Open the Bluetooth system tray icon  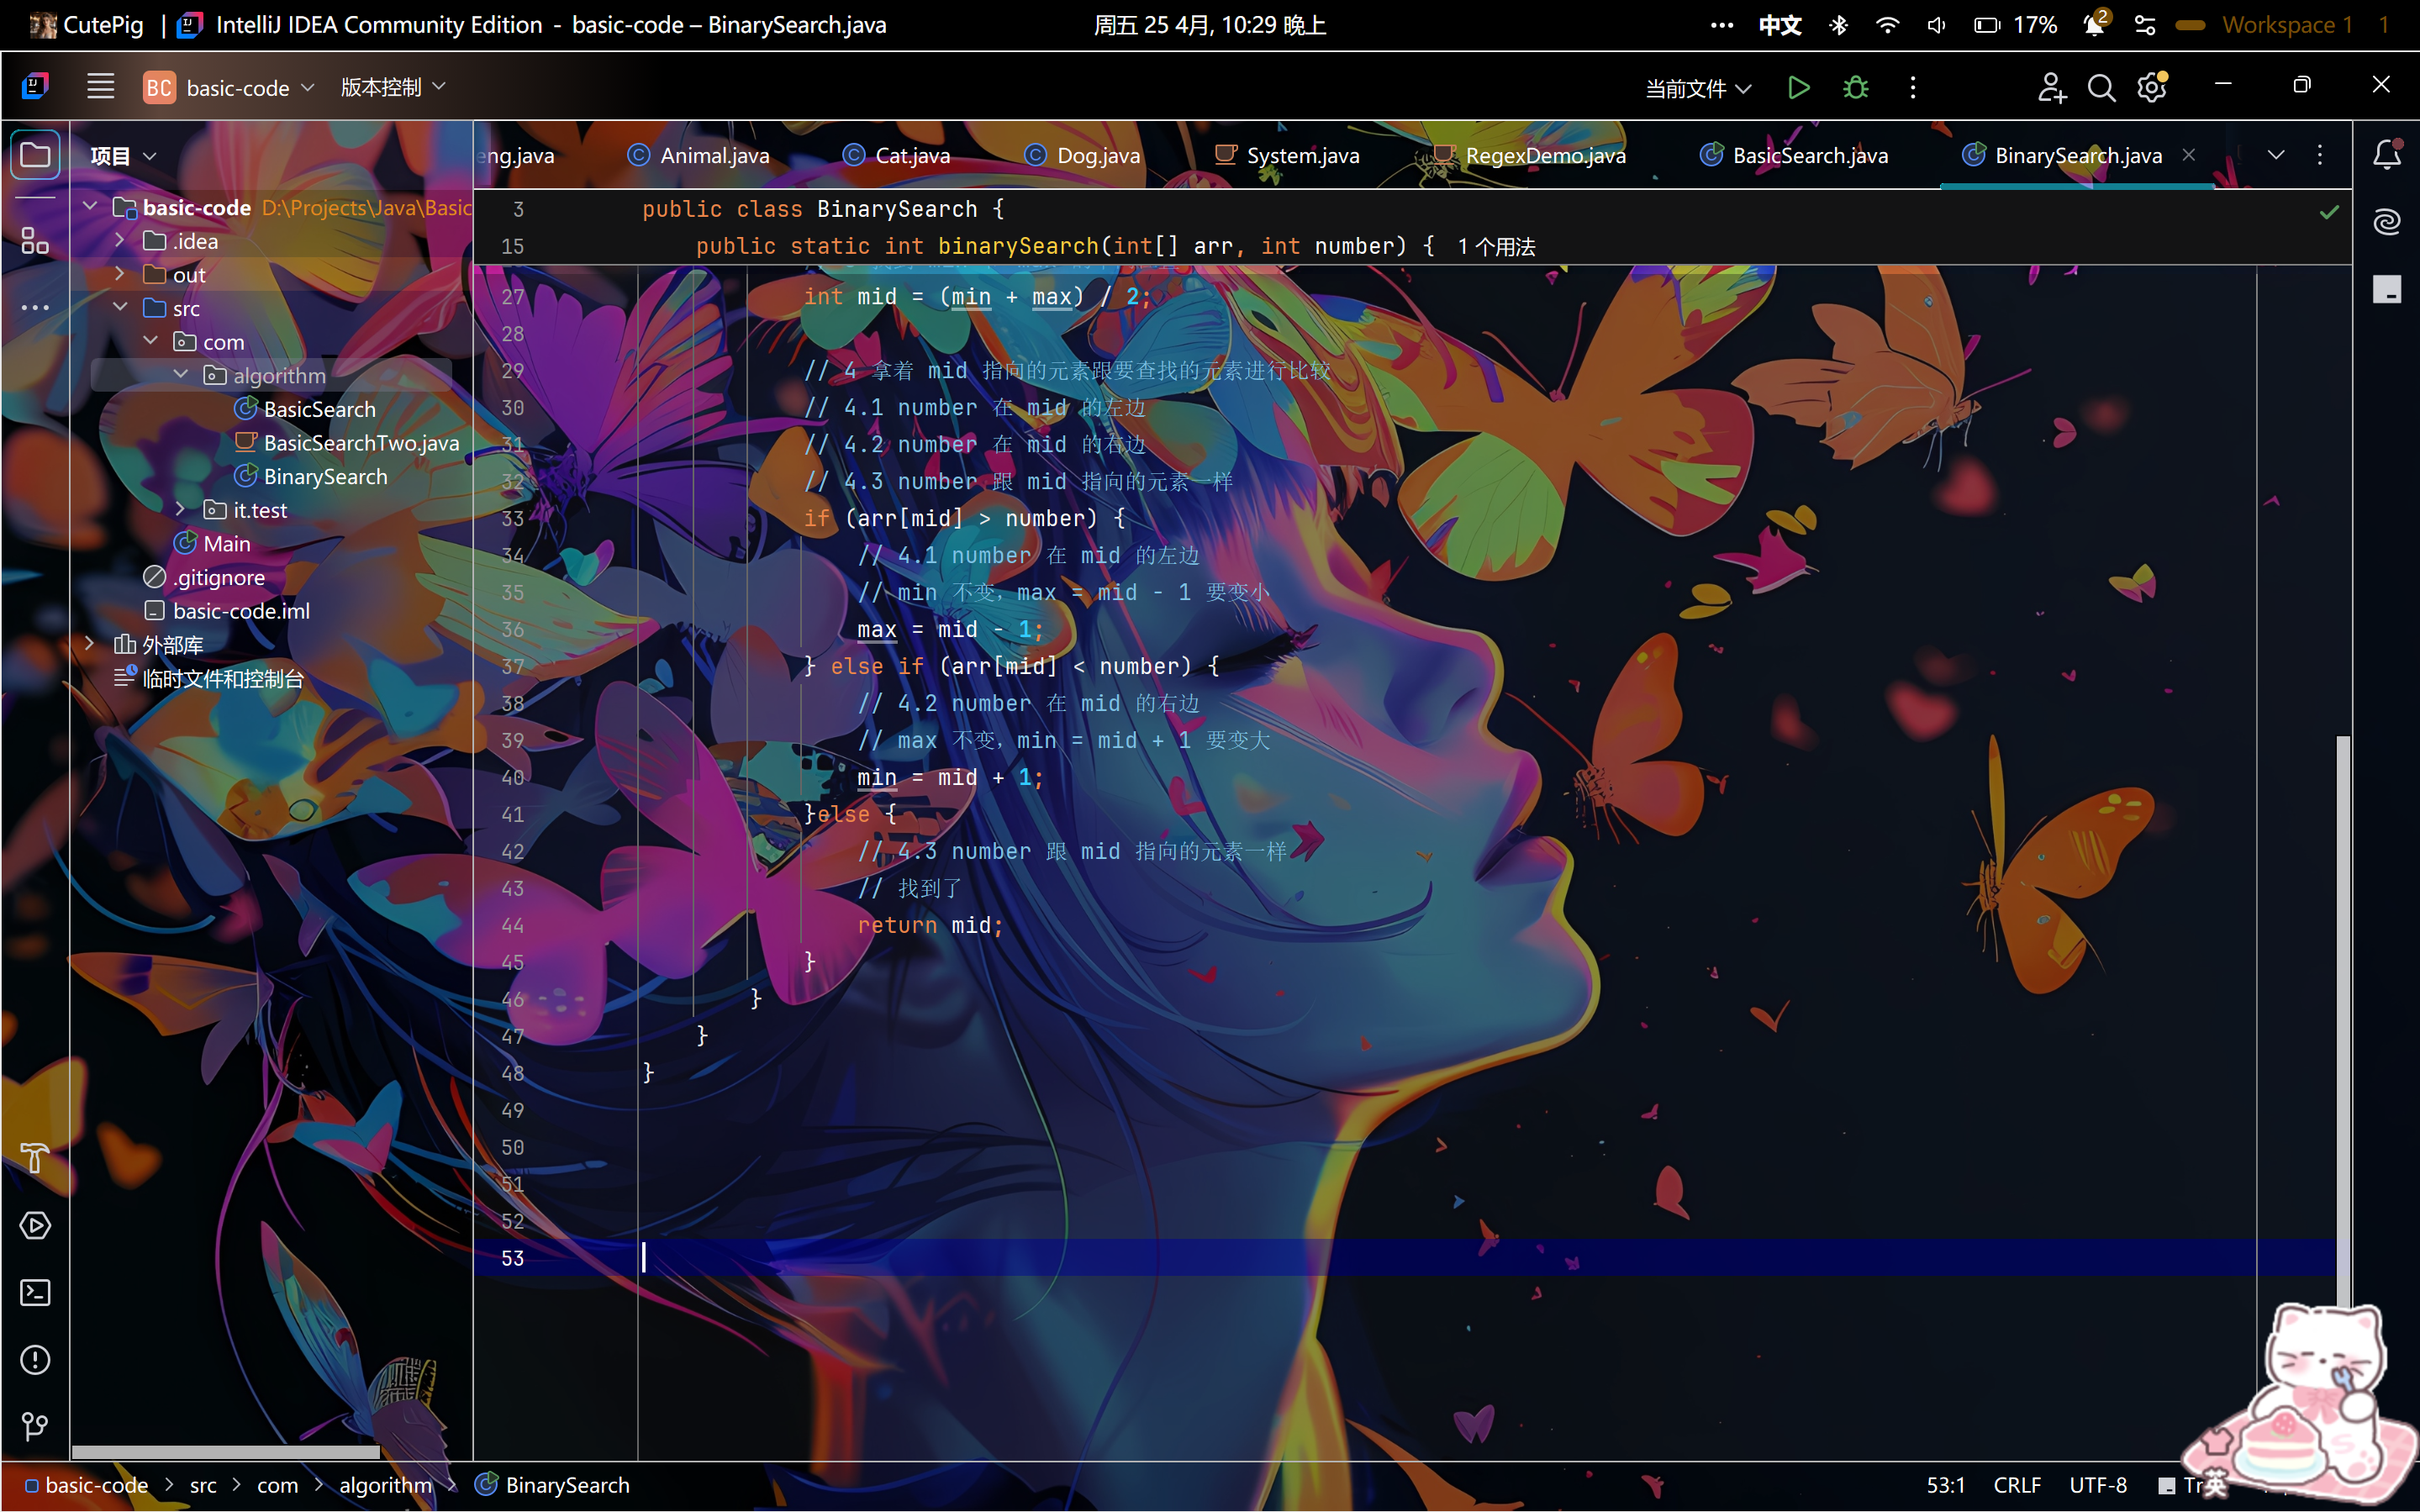click(x=1838, y=25)
